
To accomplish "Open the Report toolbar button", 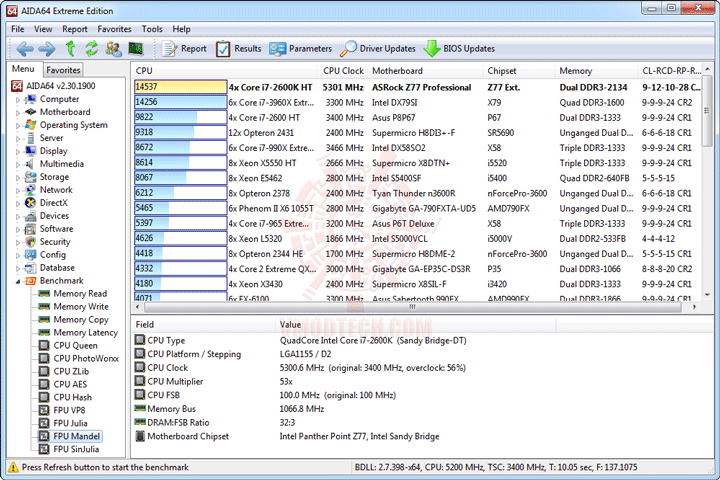I will click(185, 49).
